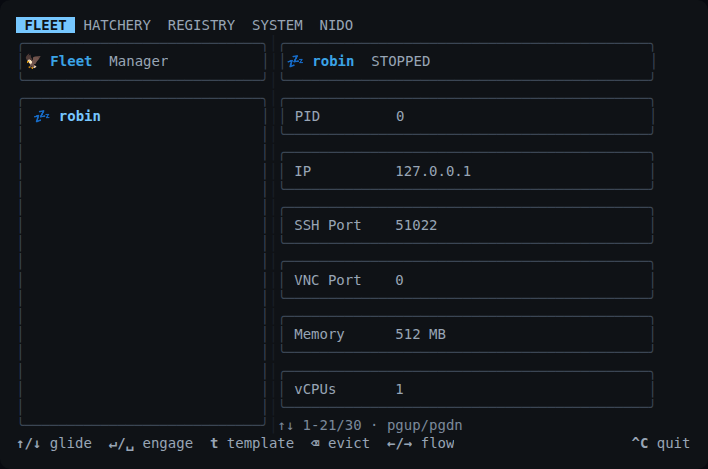Click the zzz status icon in detail header
The height and width of the screenshot is (469, 708).
coord(296,61)
